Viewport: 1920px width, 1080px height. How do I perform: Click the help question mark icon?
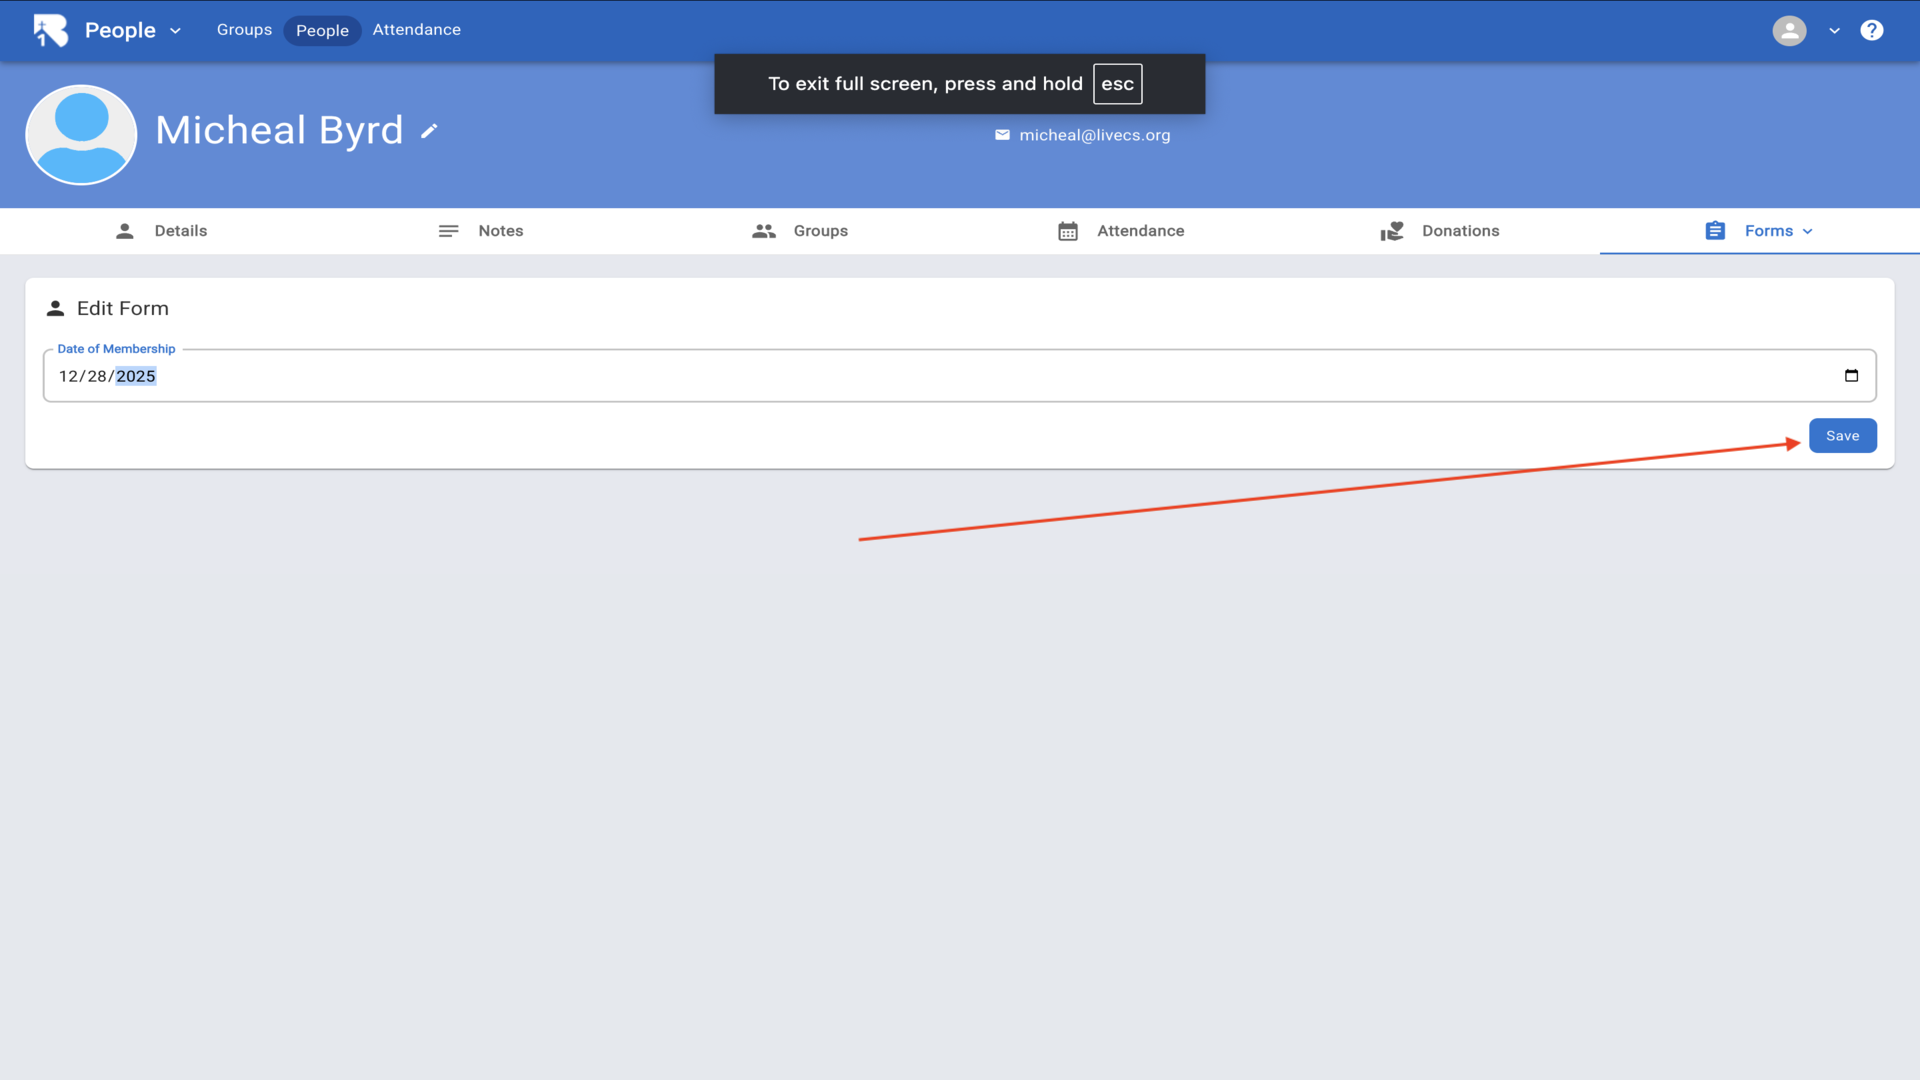tap(1871, 30)
